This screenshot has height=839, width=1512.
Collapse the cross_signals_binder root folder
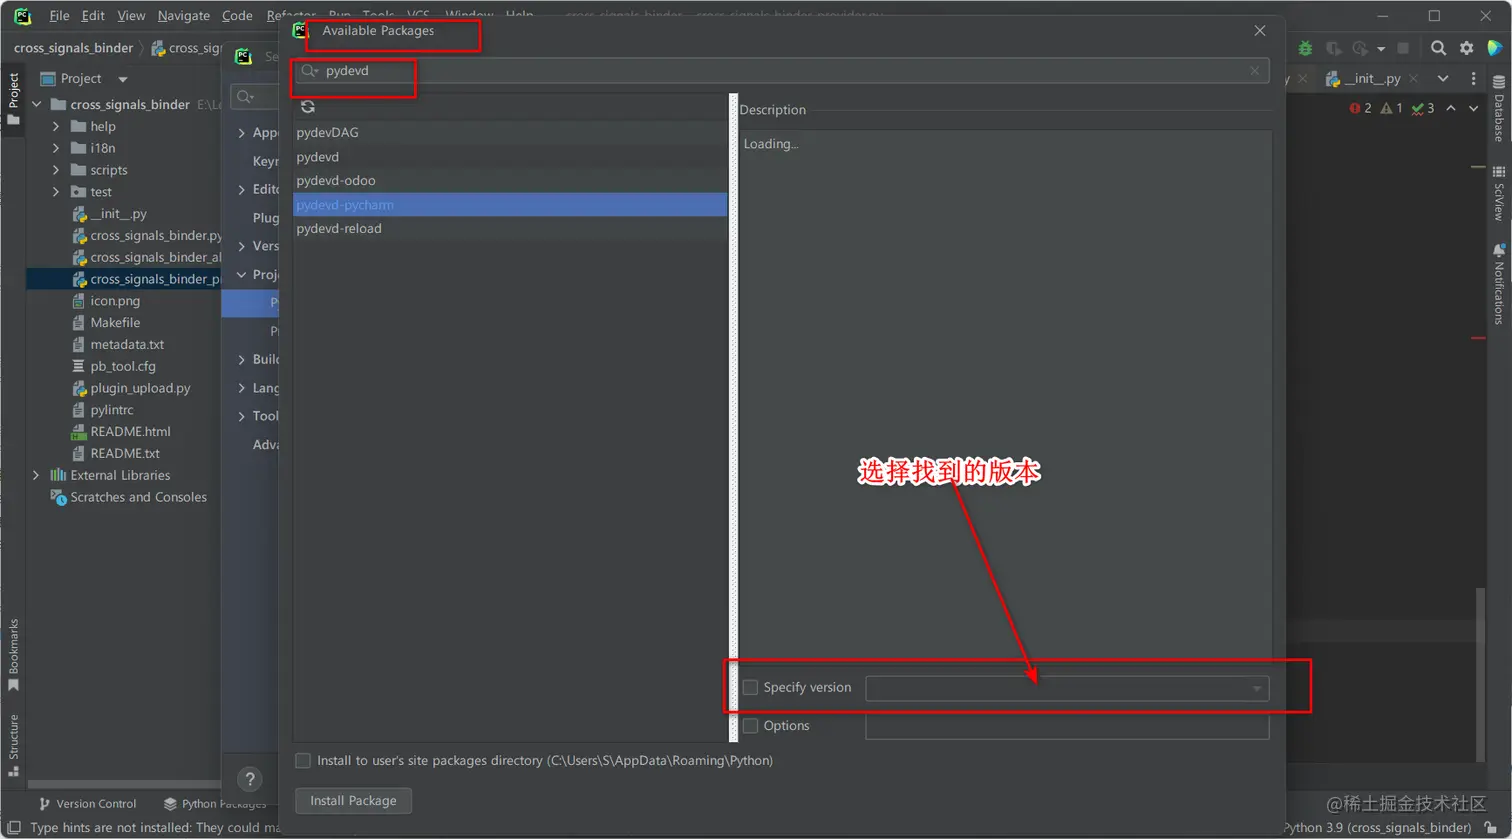point(37,104)
